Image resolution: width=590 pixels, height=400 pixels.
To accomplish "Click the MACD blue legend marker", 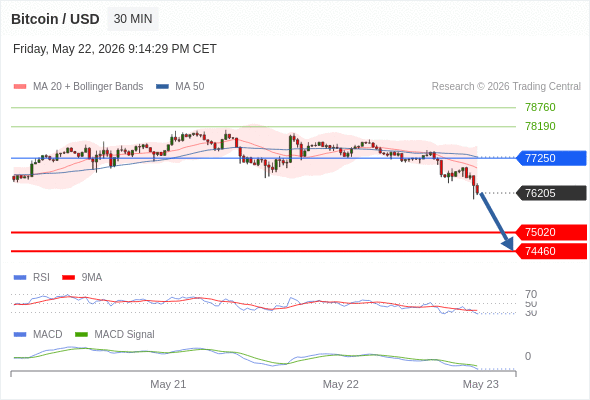I will (x=20, y=334).
